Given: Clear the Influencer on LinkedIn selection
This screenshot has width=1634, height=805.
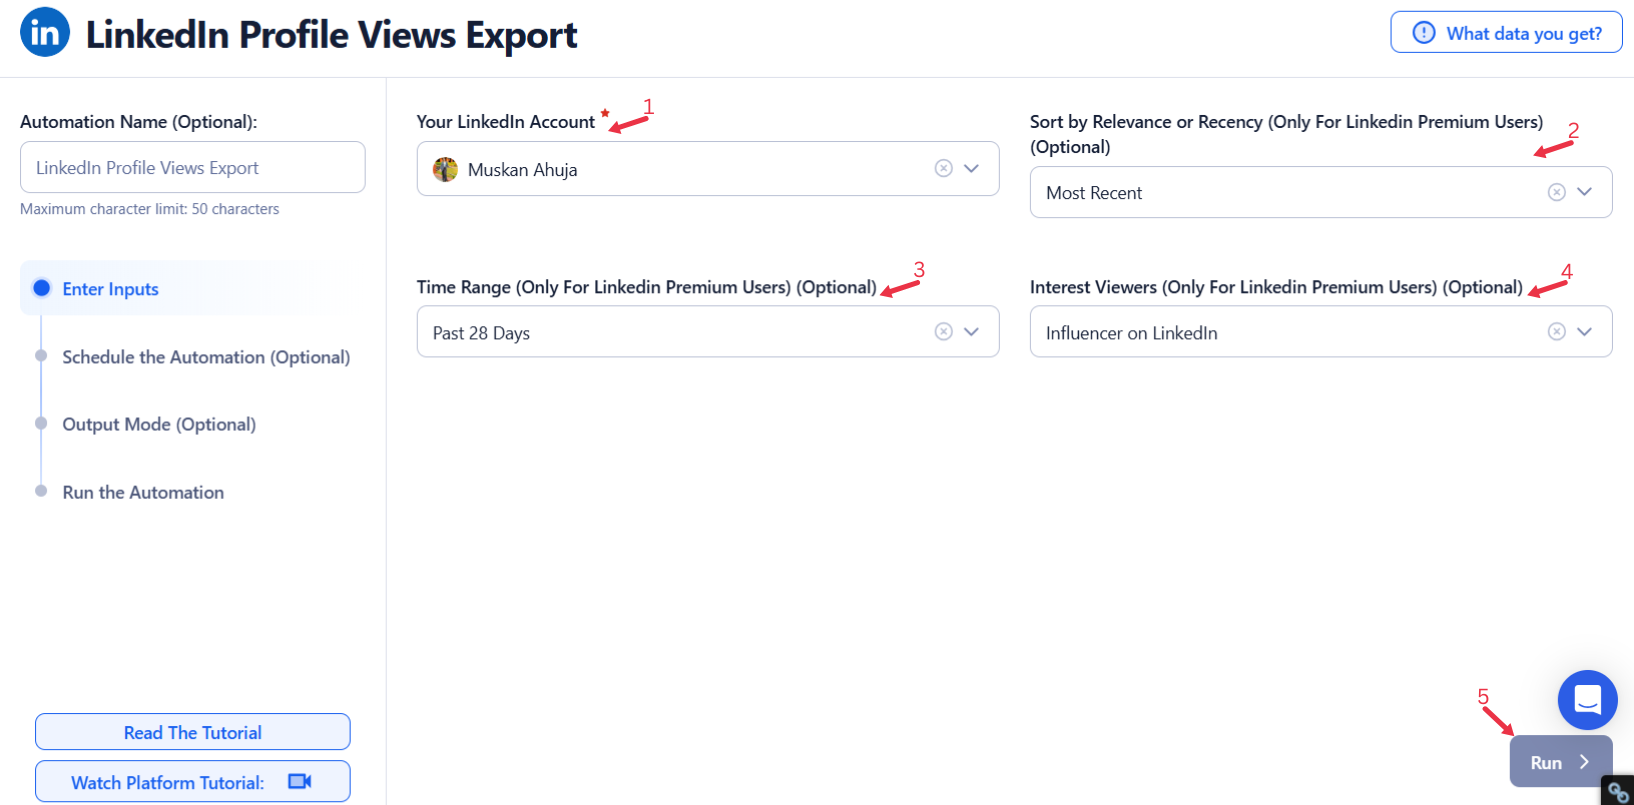Looking at the screenshot, I should pos(1556,331).
